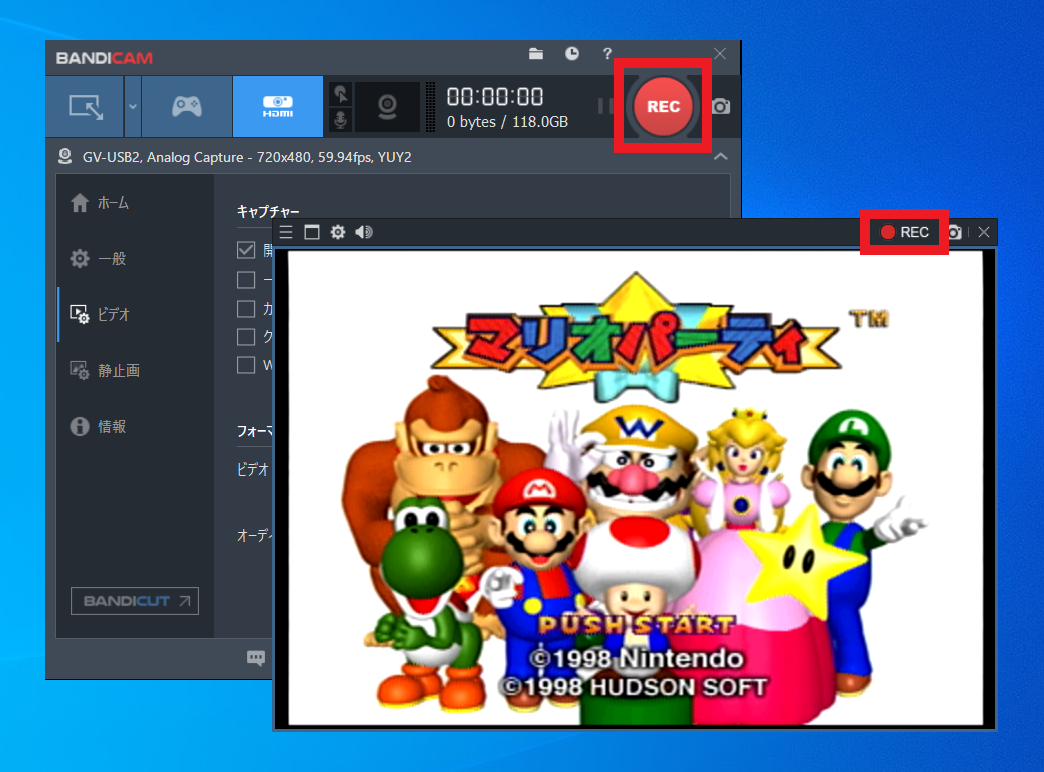Tick the checkbox beside the label starting W
1044x772 pixels.
tap(246, 365)
